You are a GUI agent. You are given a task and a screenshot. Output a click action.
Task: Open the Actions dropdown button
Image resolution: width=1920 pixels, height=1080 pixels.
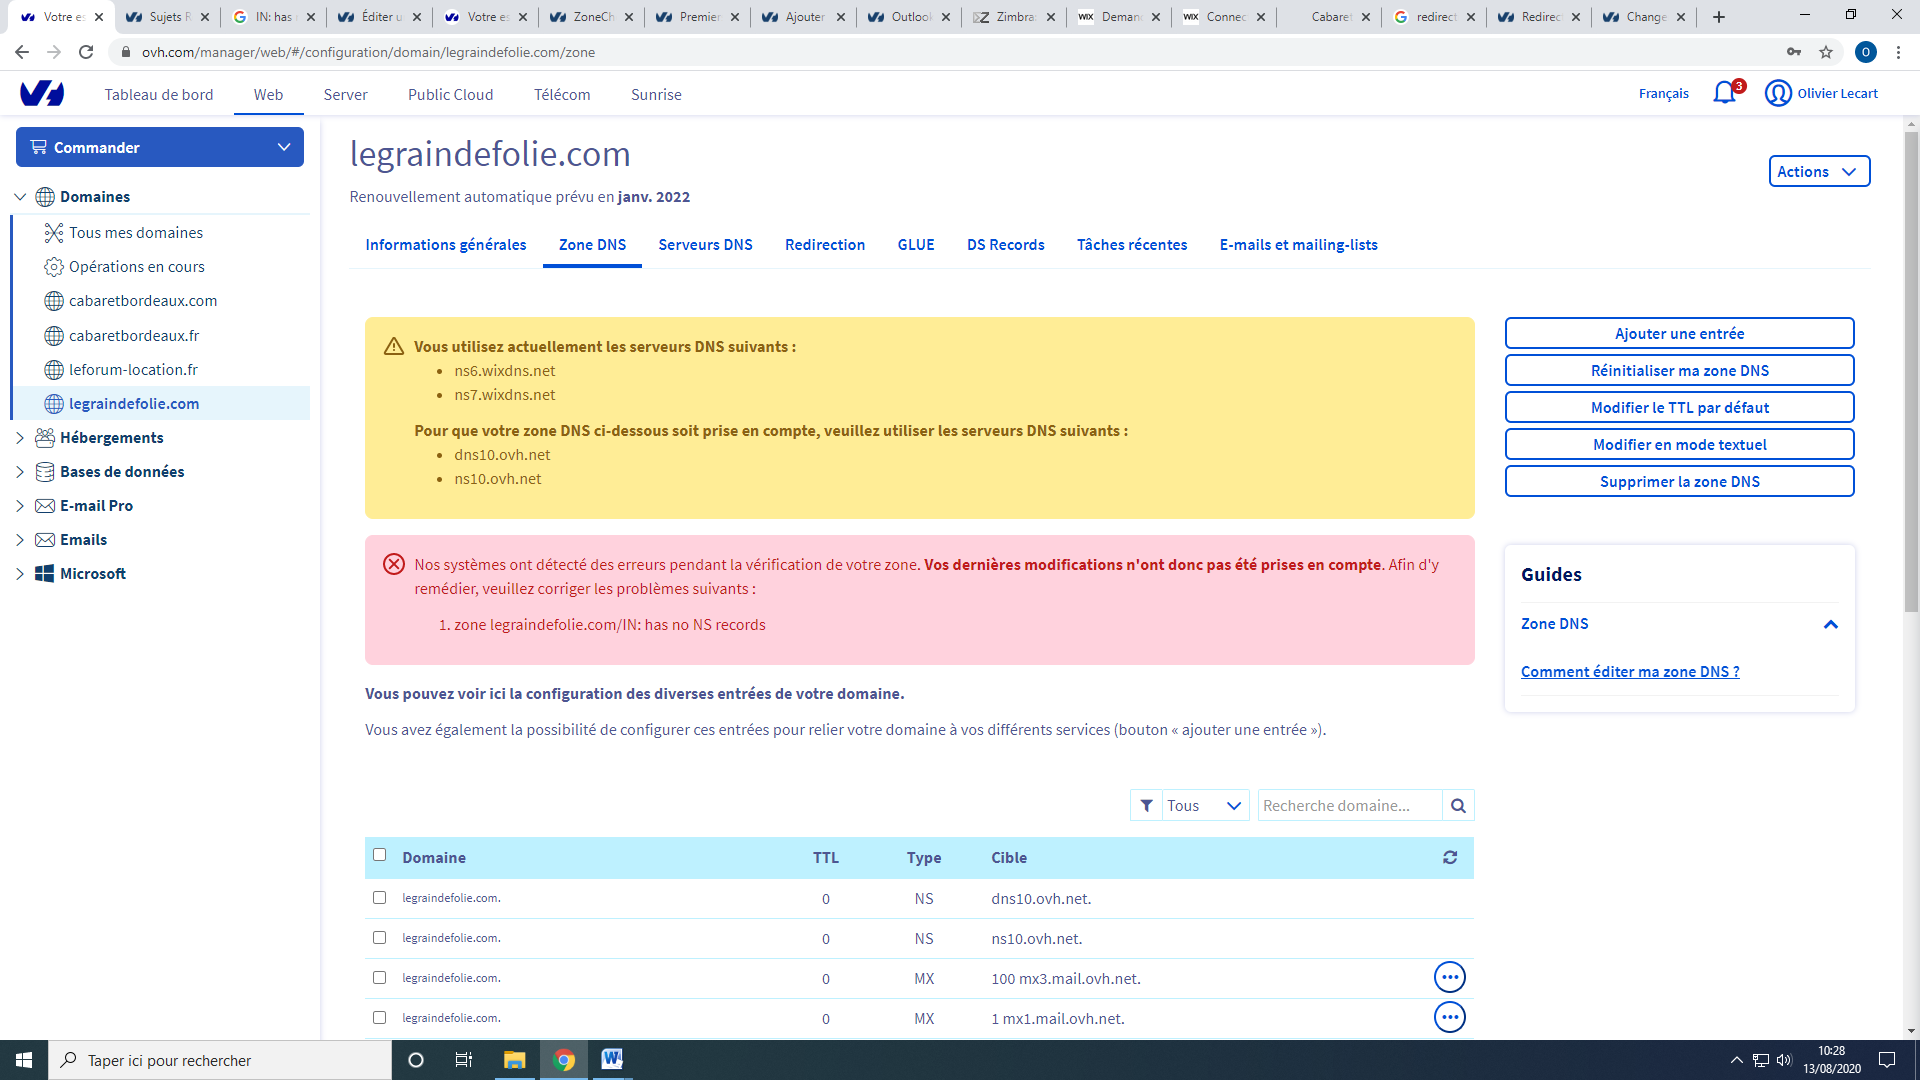(1818, 171)
